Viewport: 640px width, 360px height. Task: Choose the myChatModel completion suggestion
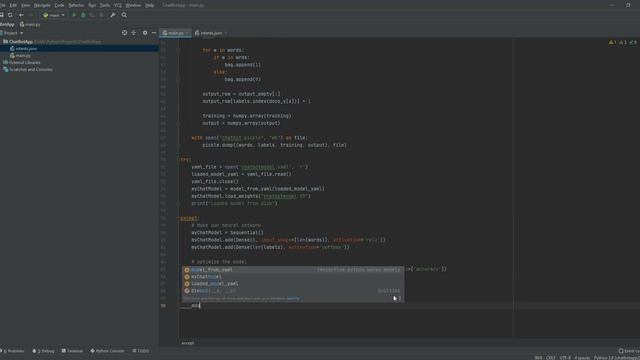(x=293, y=277)
